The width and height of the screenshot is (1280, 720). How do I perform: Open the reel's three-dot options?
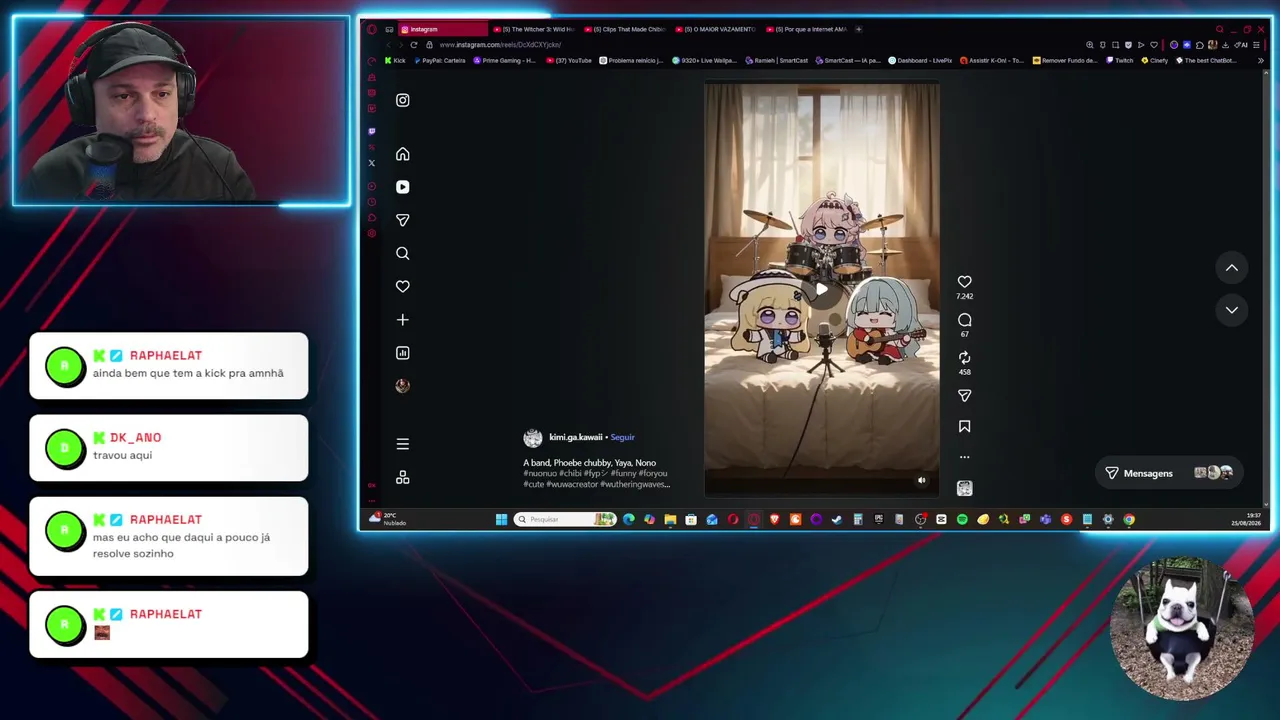[964, 457]
